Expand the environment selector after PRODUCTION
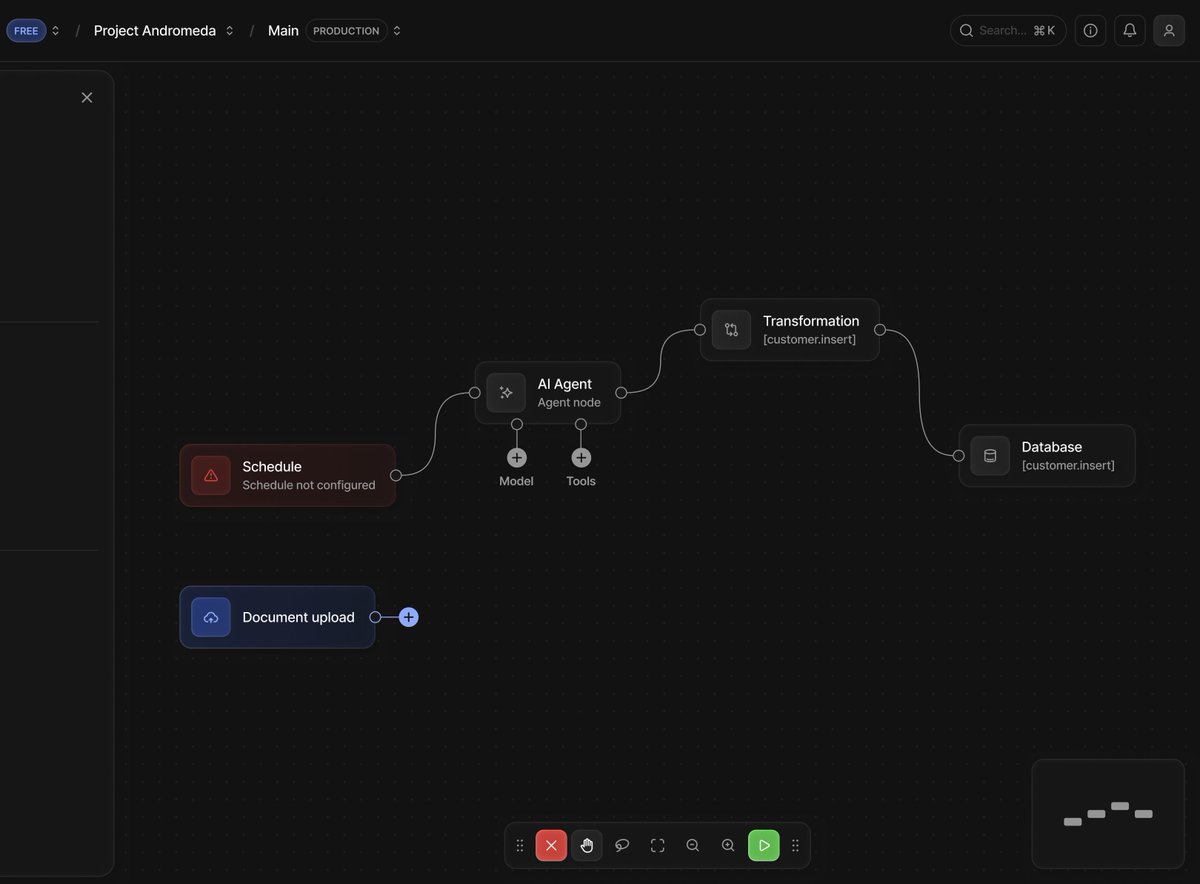This screenshot has width=1200, height=884. 397,31
